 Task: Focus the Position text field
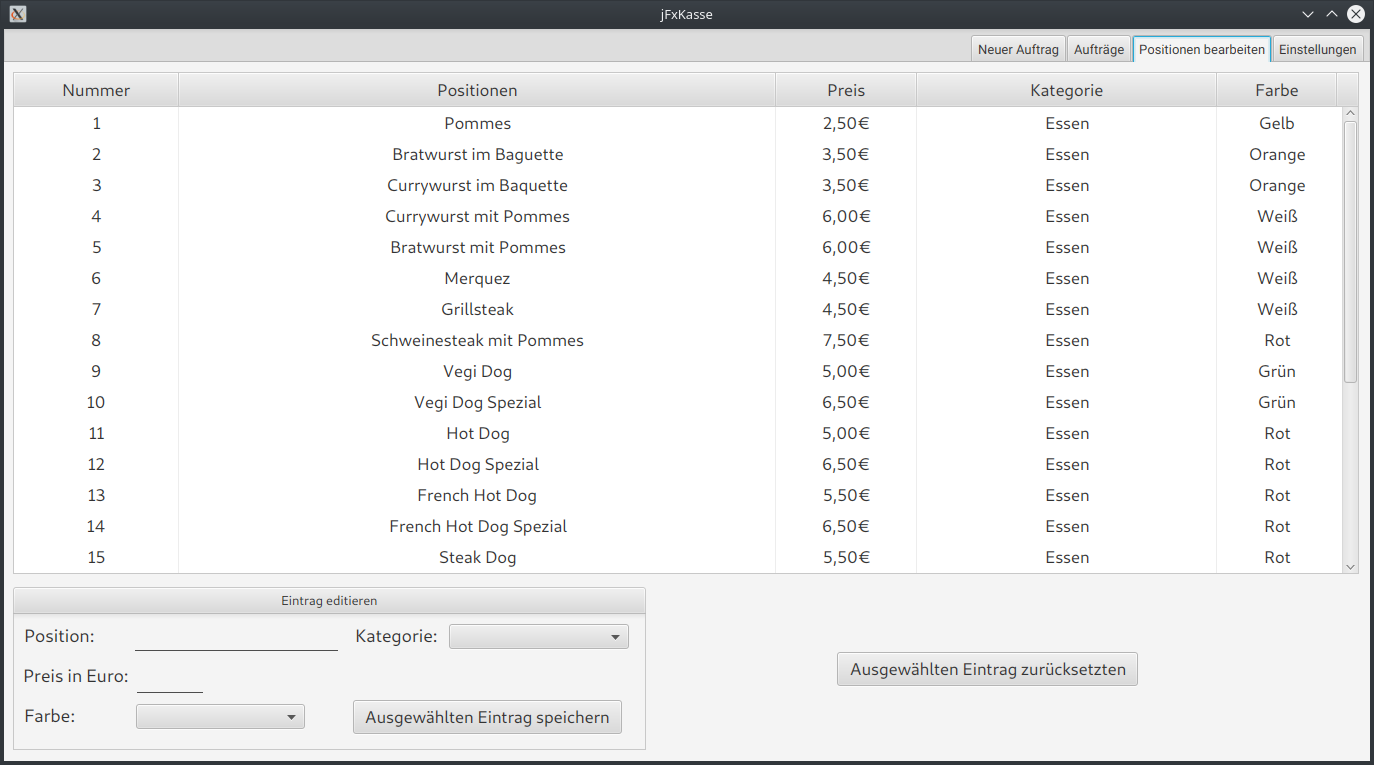(x=236, y=637)
